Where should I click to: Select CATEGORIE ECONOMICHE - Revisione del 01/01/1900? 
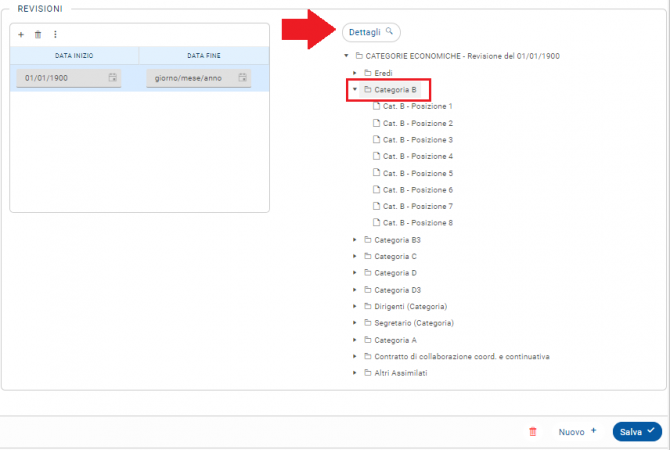[x=462, y=56]
